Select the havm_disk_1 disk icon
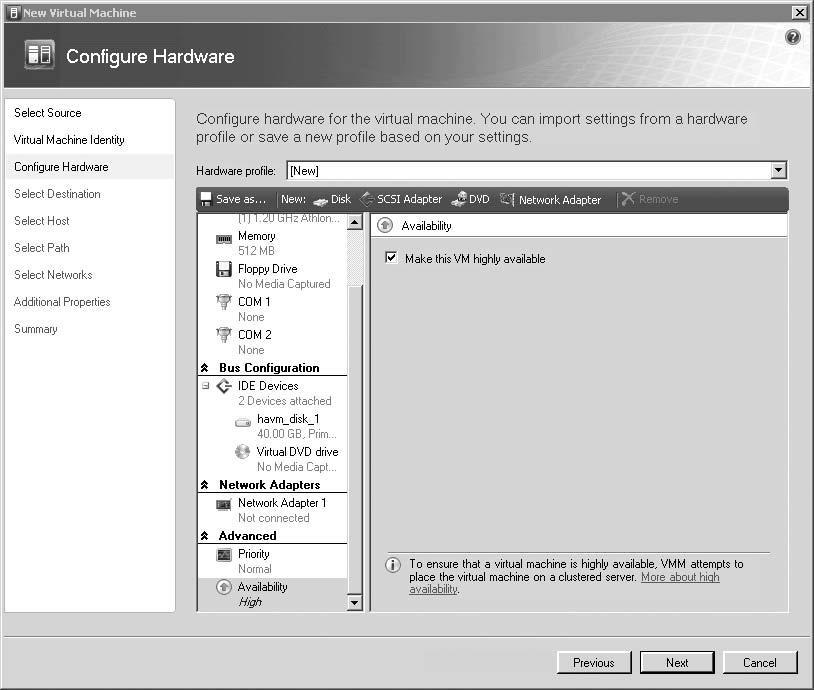The image size is (814, 690). click(x=242, y=422)
